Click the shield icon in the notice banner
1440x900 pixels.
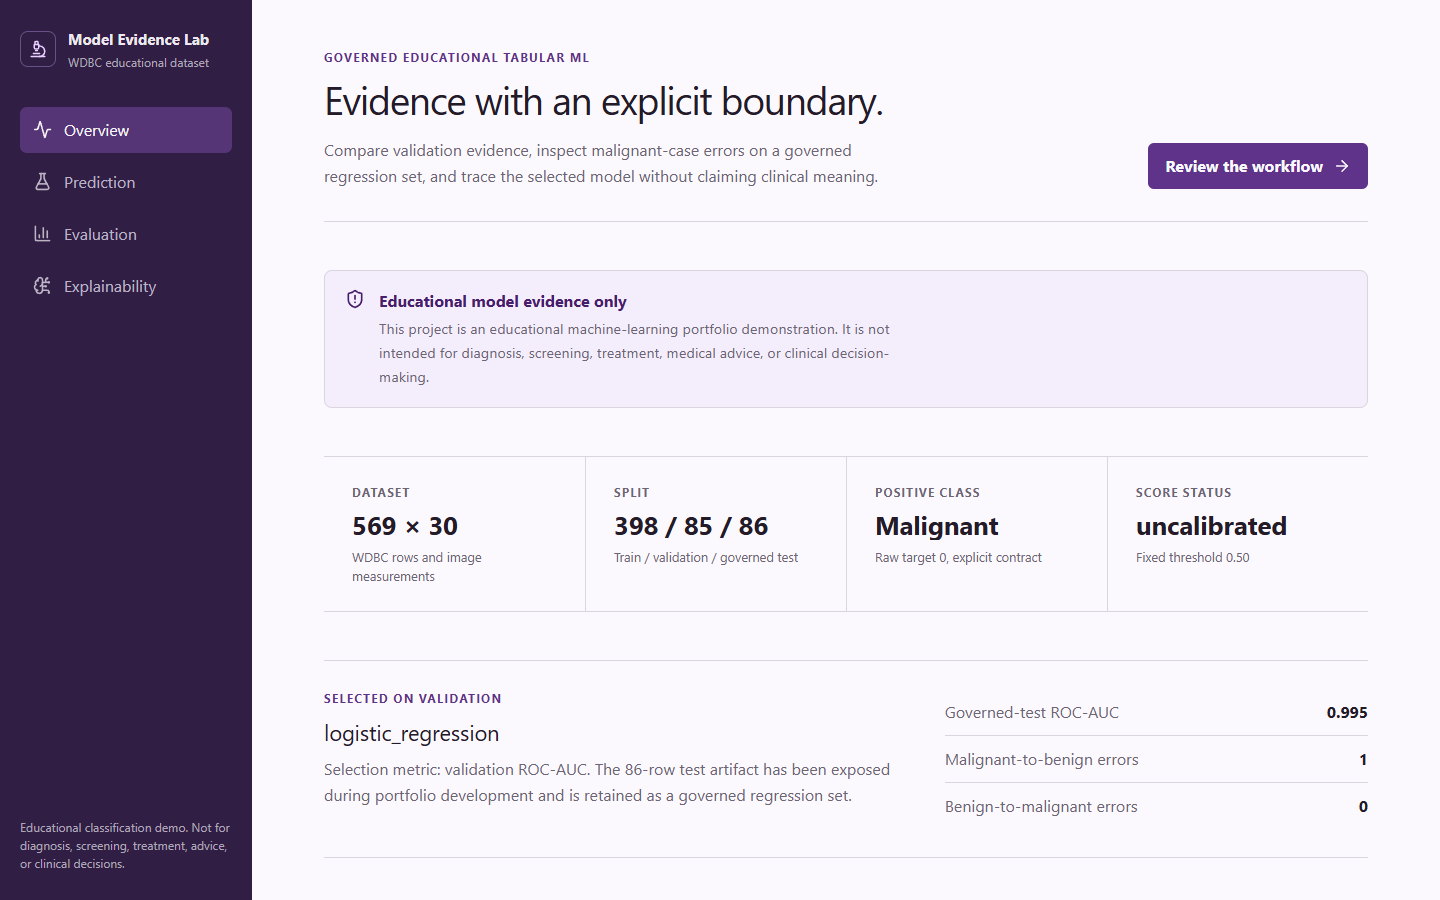(355, 300)
